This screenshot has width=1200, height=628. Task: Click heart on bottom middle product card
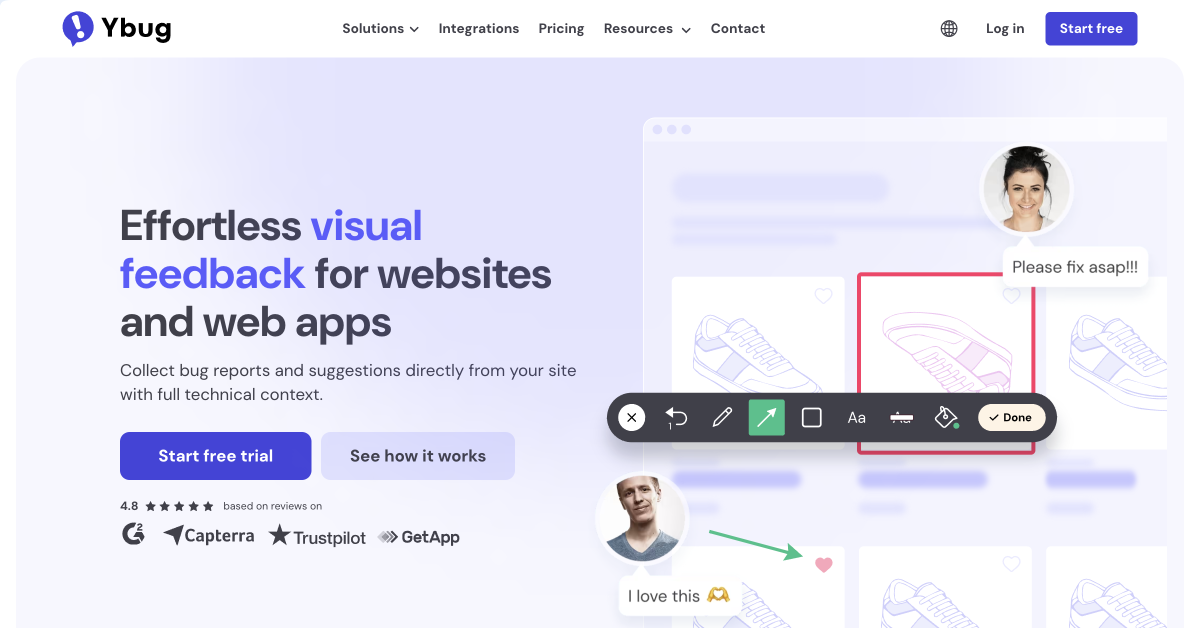coord(1011,564)
